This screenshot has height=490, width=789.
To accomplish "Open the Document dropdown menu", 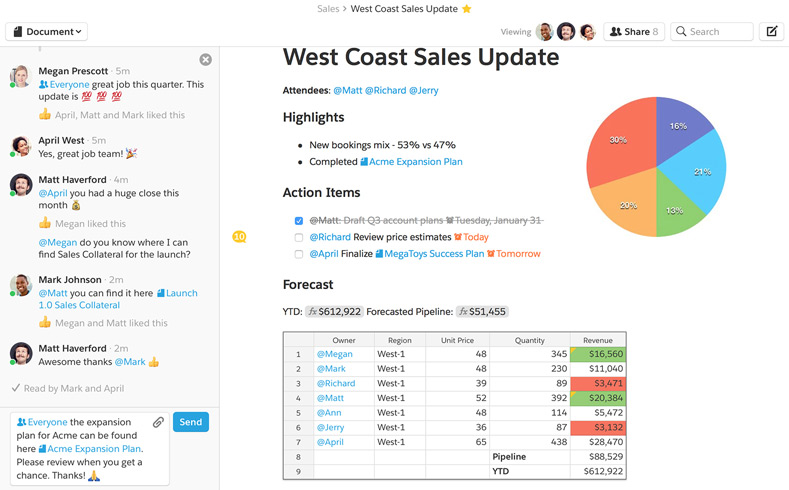I will click(x=47, y=32).
